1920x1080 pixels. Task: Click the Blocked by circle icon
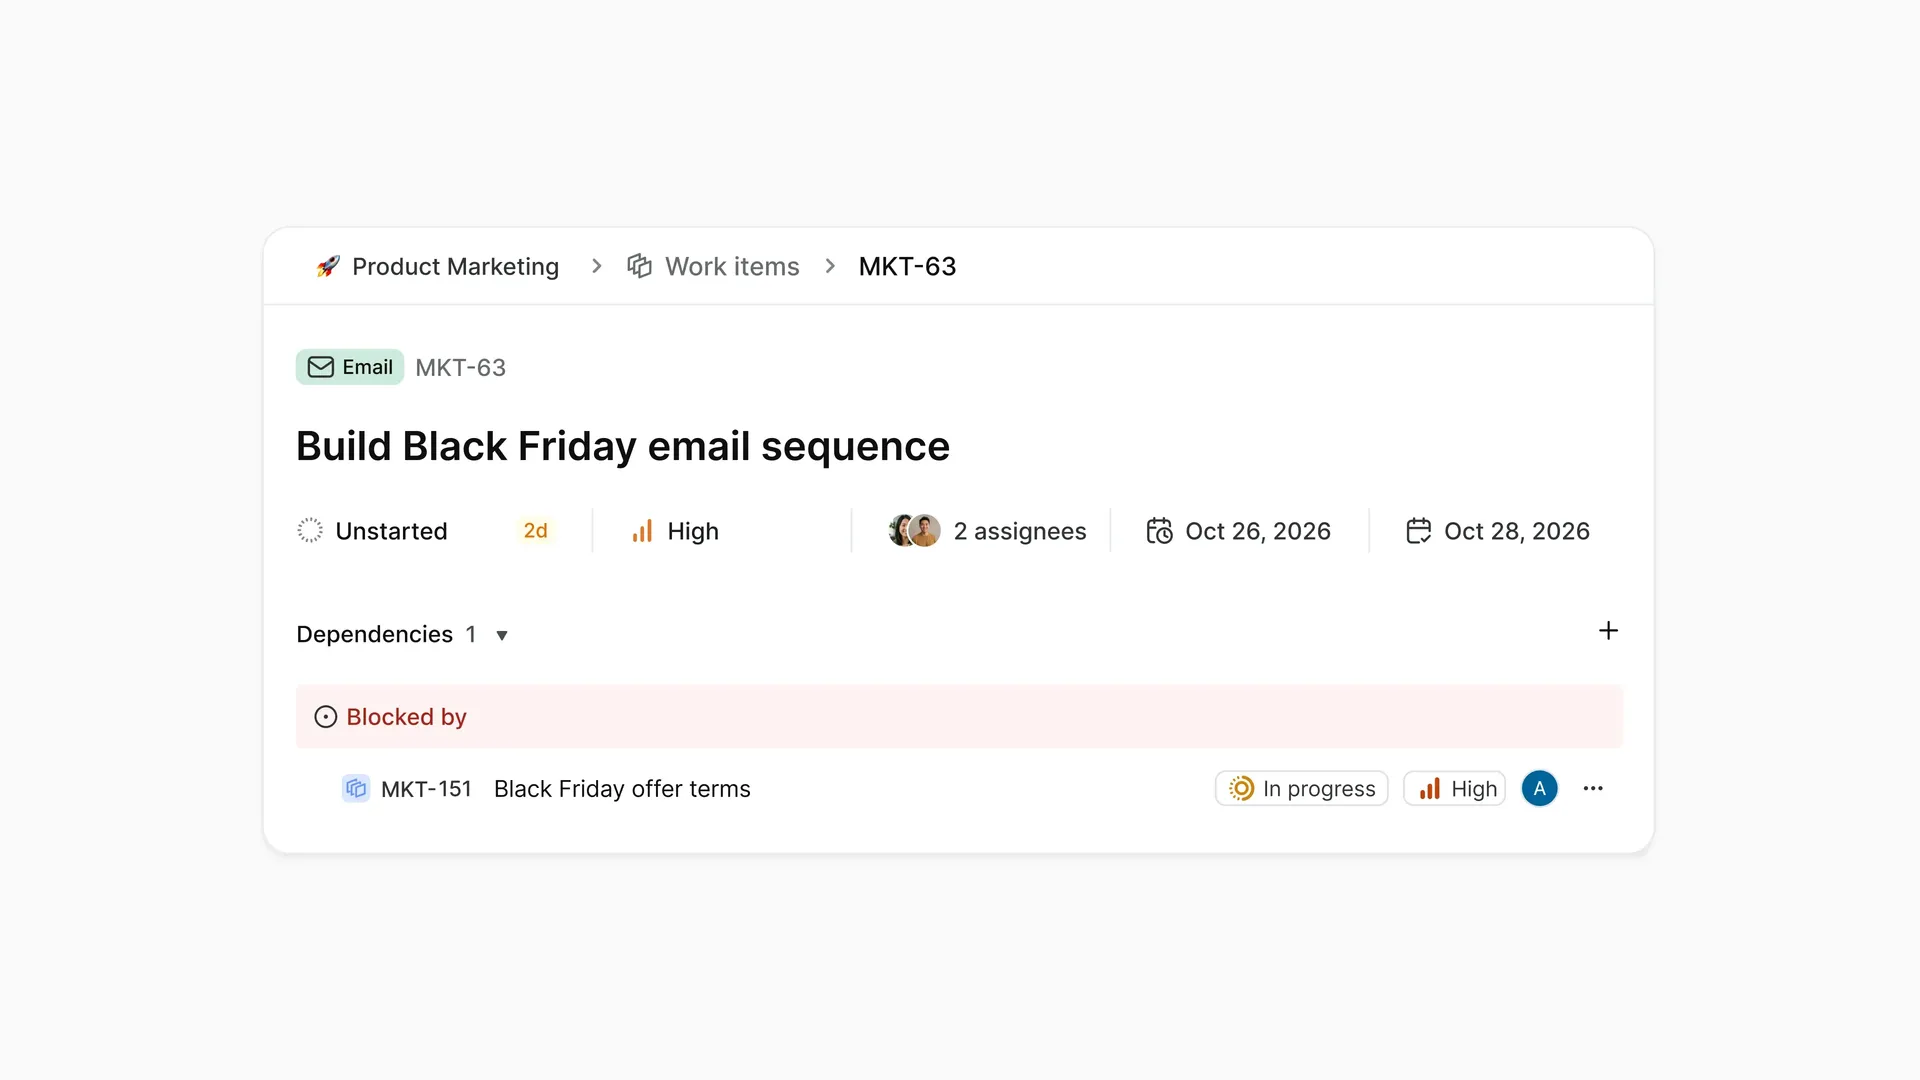pos(325,717)
